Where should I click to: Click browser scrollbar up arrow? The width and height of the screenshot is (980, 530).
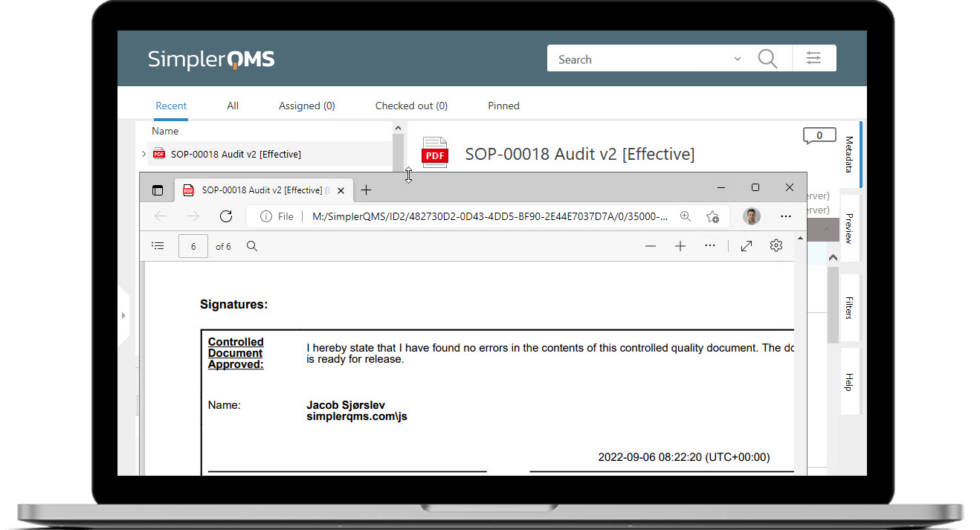click(x=801, y=239)
